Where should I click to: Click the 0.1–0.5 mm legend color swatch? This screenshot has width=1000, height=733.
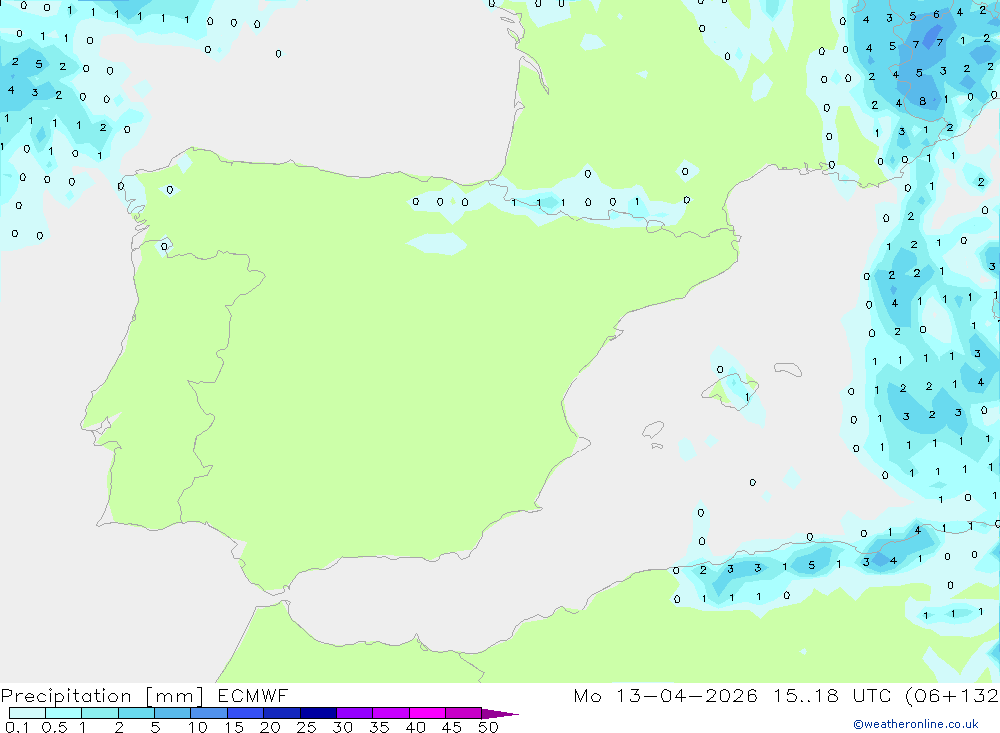[27, 713]
